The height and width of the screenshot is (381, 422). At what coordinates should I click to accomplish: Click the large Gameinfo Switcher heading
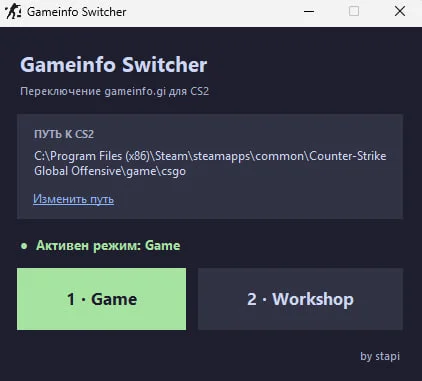click(114, 65)
